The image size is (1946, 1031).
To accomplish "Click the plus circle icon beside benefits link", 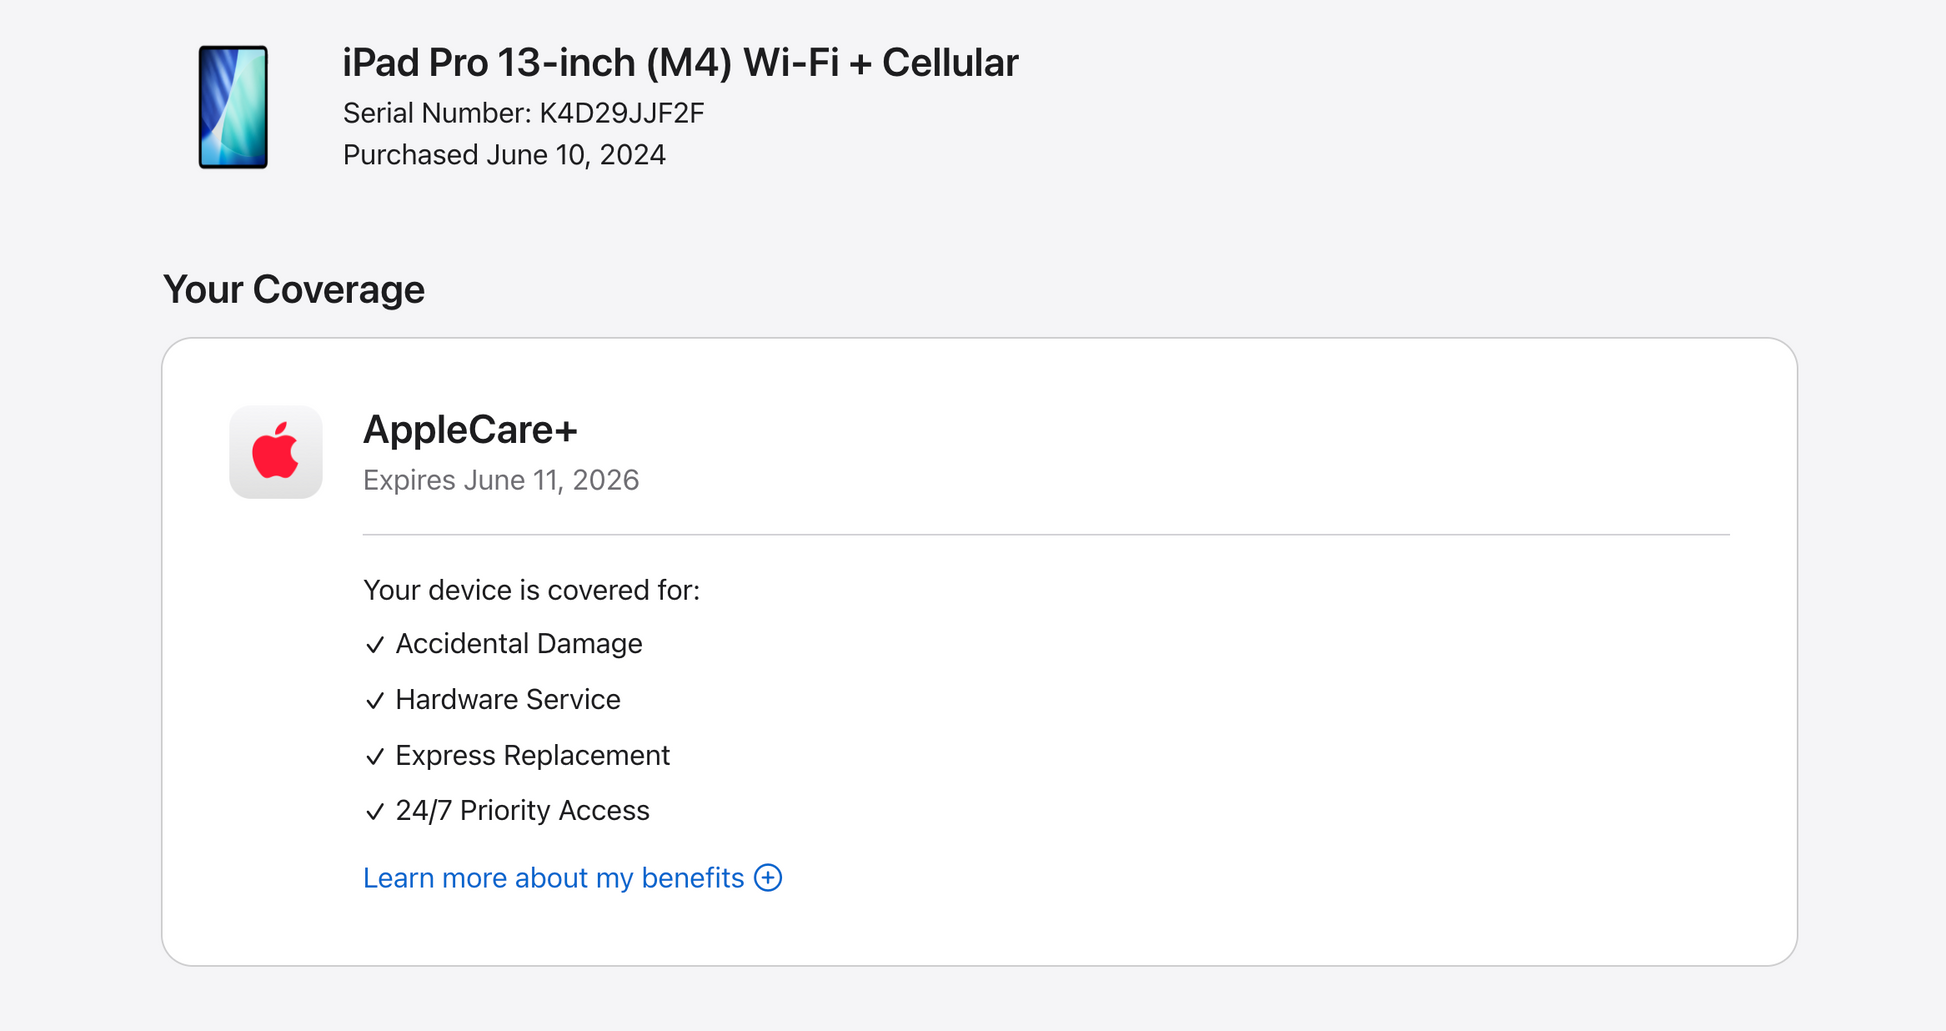I will pos(768,878).
